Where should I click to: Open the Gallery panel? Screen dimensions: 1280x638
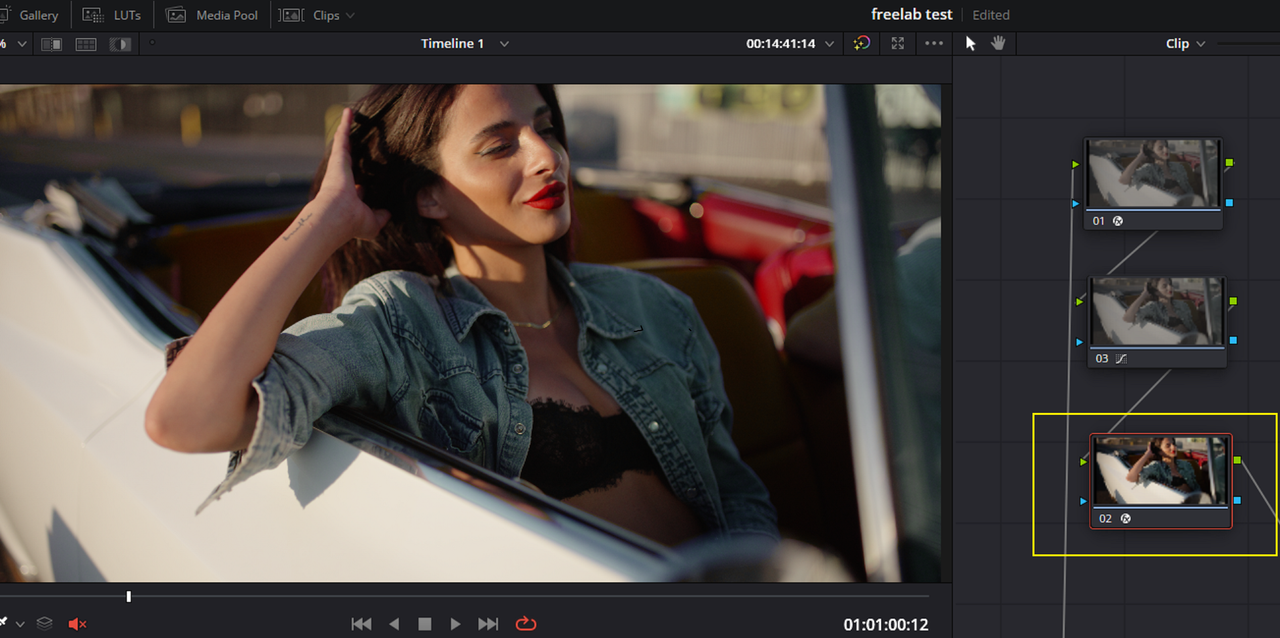[x=30, y=15]
